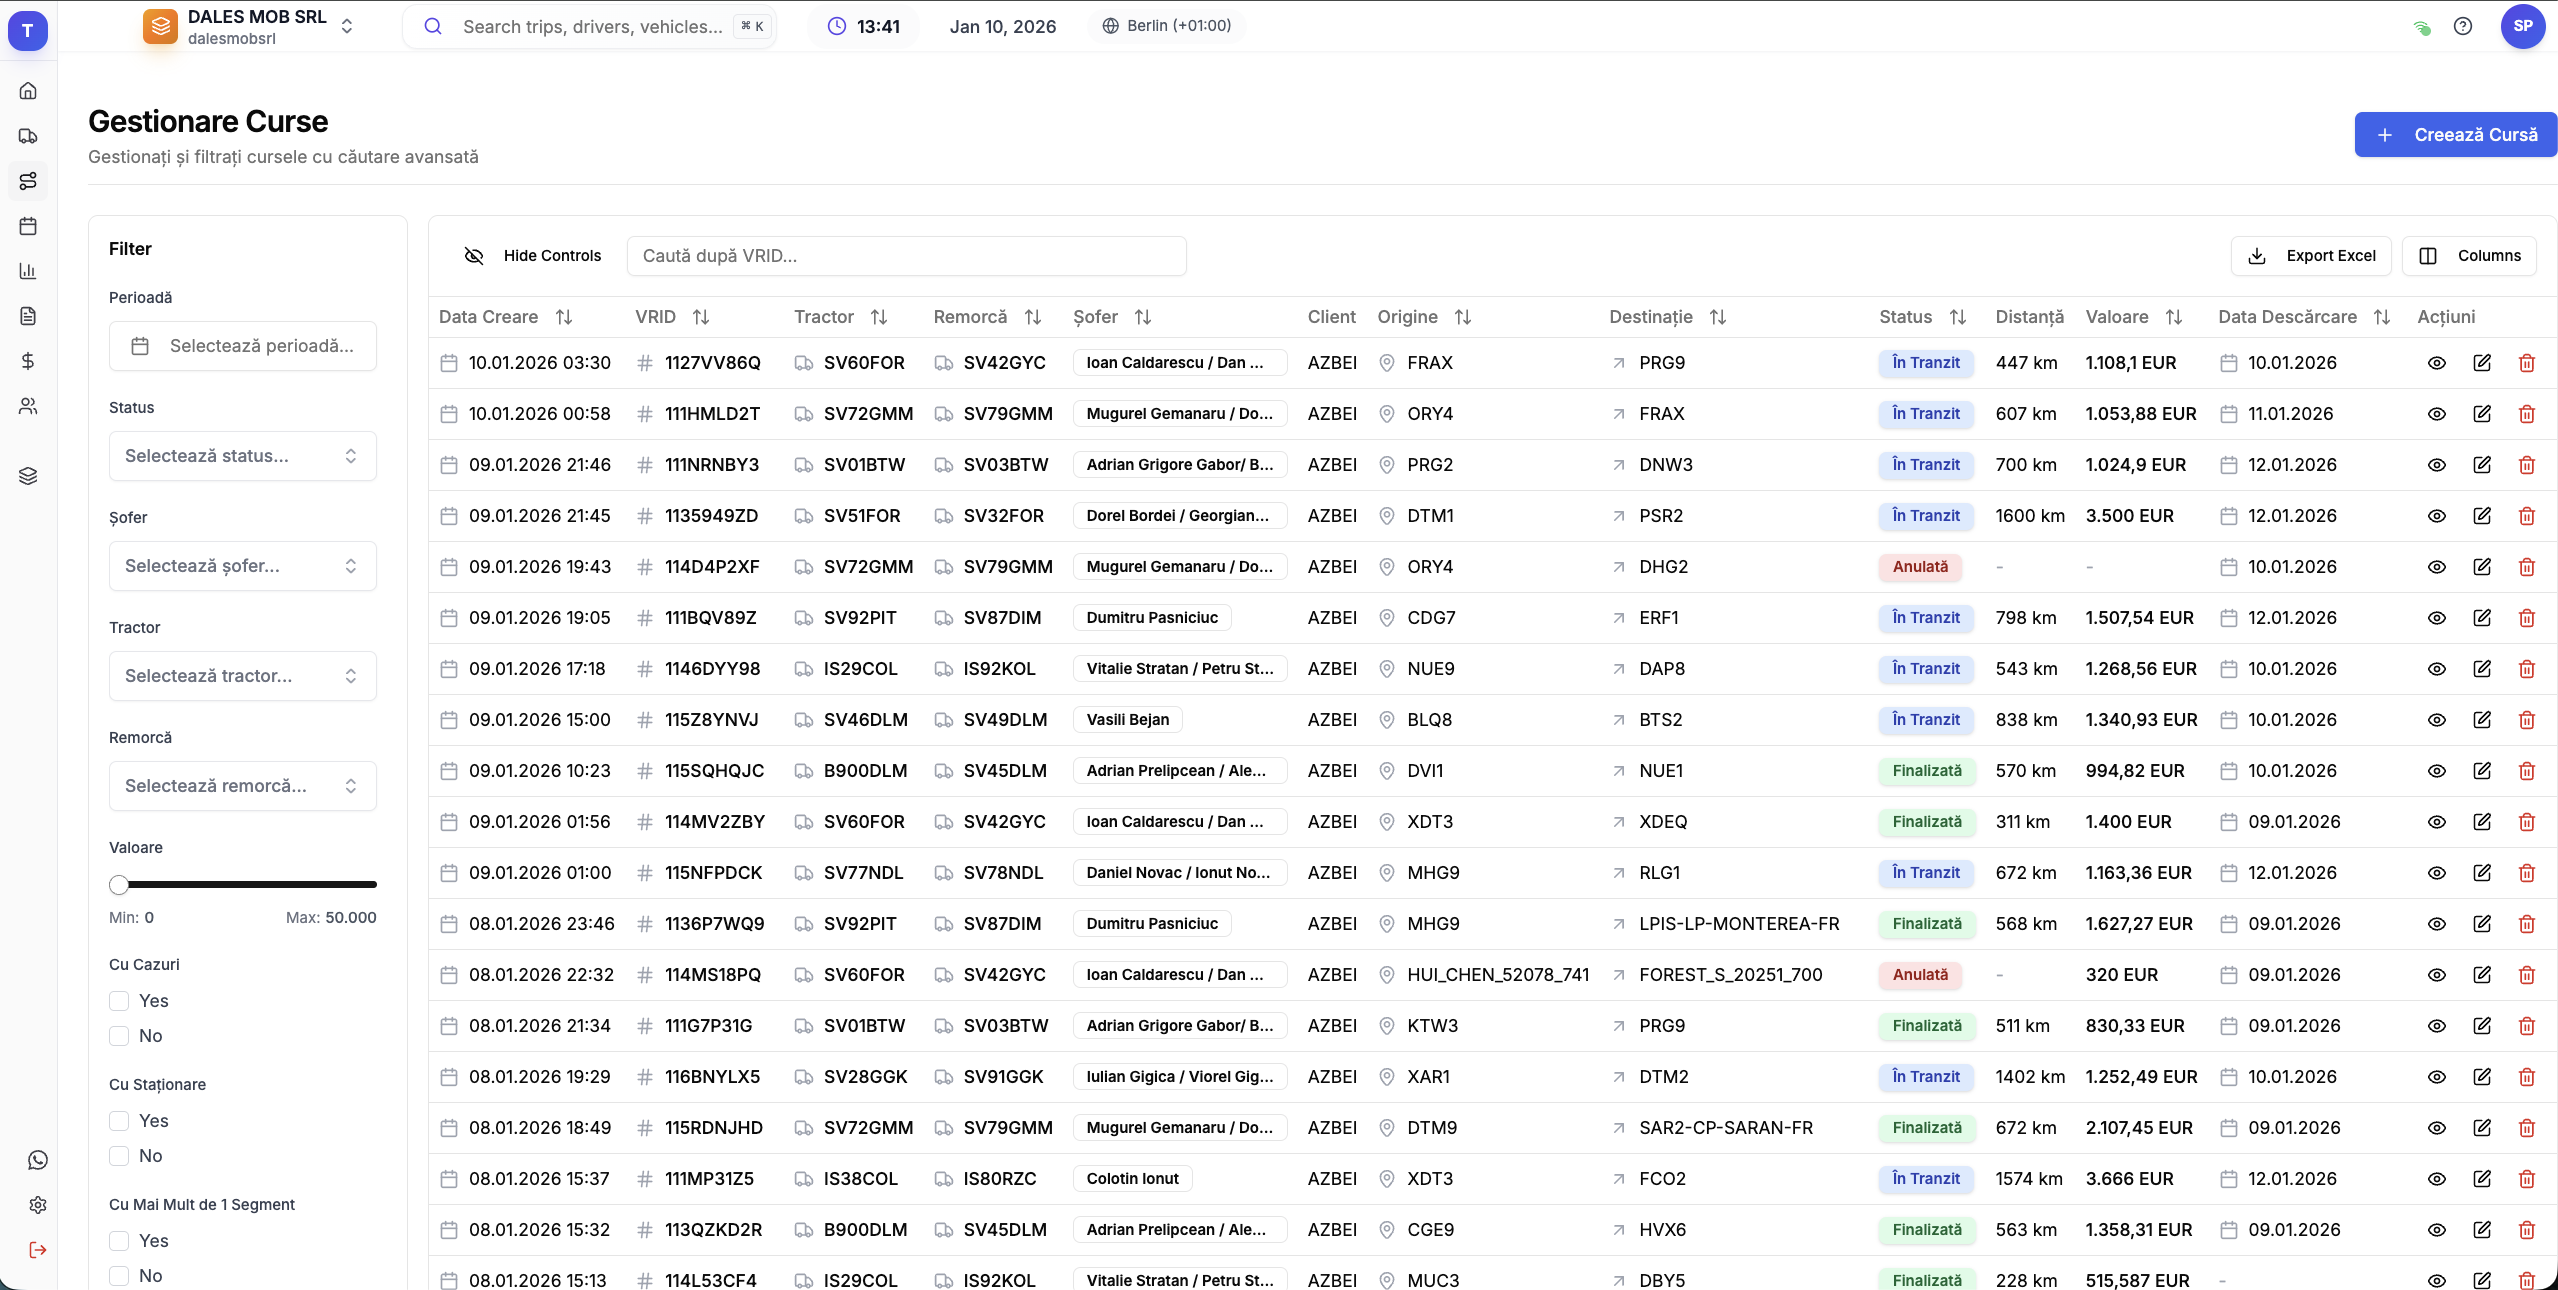Click the Creează Cursă button
Screen dimensions: 2558x1290
(2454, 135)
